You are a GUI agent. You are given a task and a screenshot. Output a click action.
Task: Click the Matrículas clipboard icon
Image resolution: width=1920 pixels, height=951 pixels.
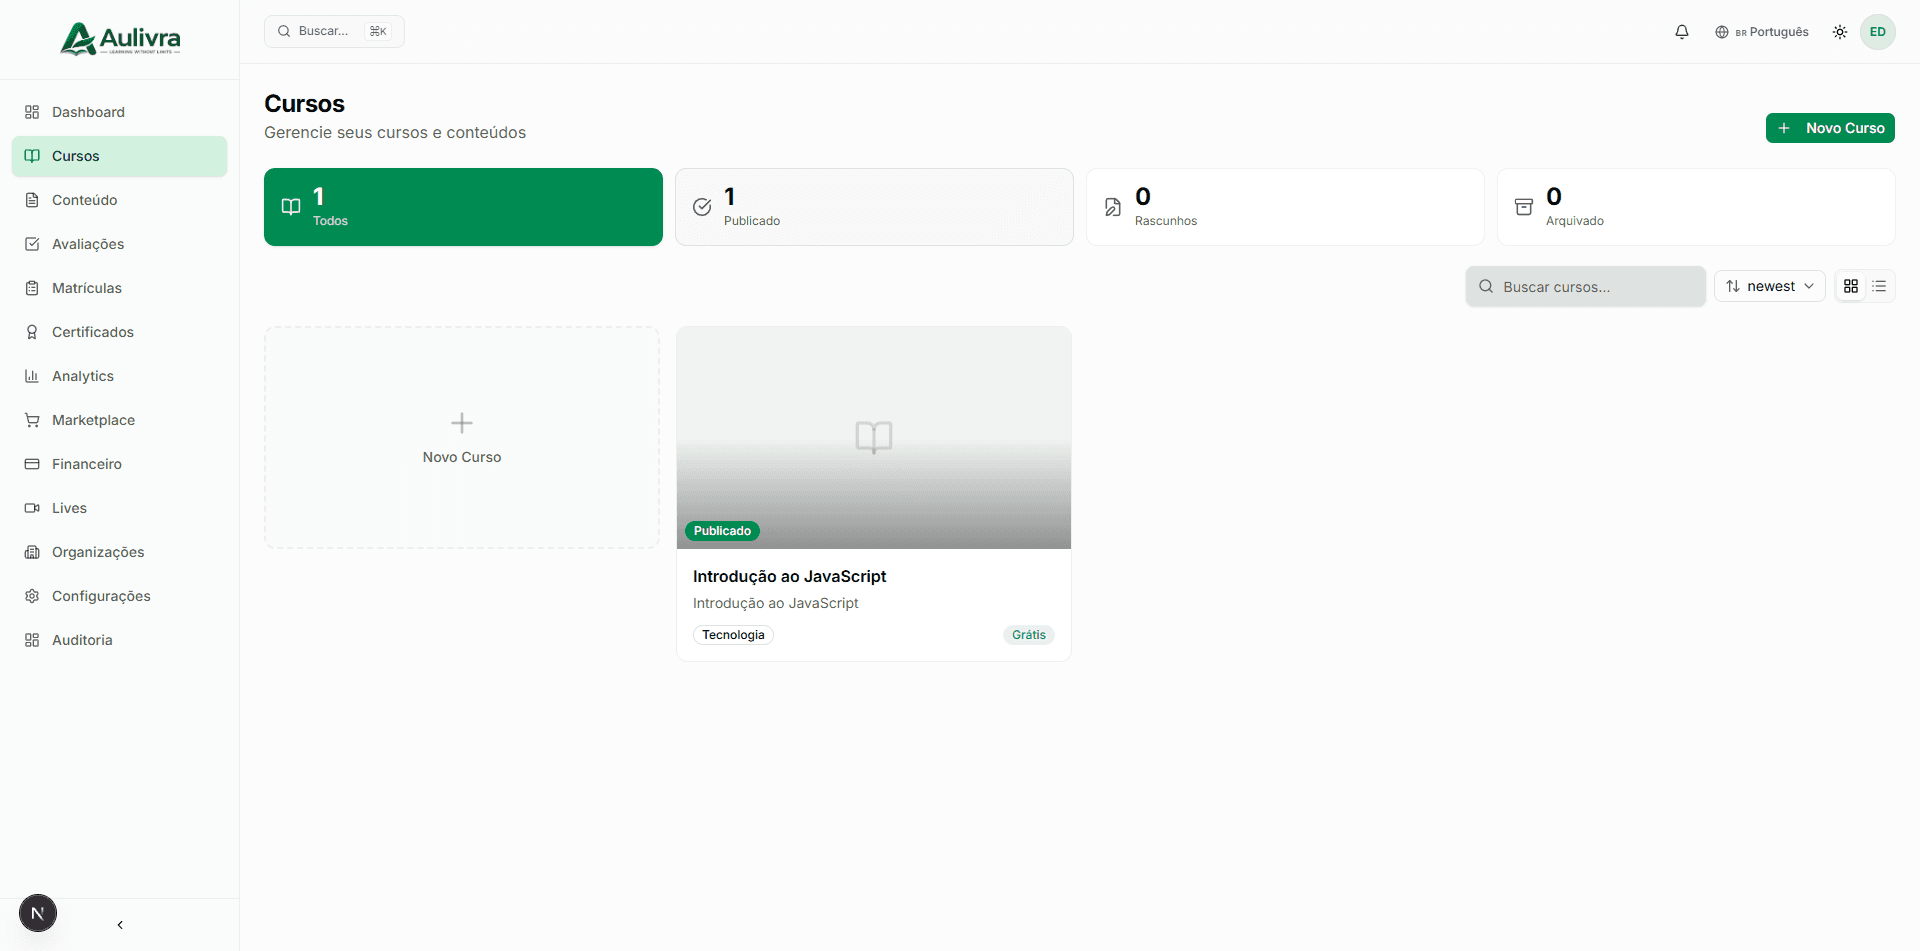pyautogui.click(x=32, y=288)
